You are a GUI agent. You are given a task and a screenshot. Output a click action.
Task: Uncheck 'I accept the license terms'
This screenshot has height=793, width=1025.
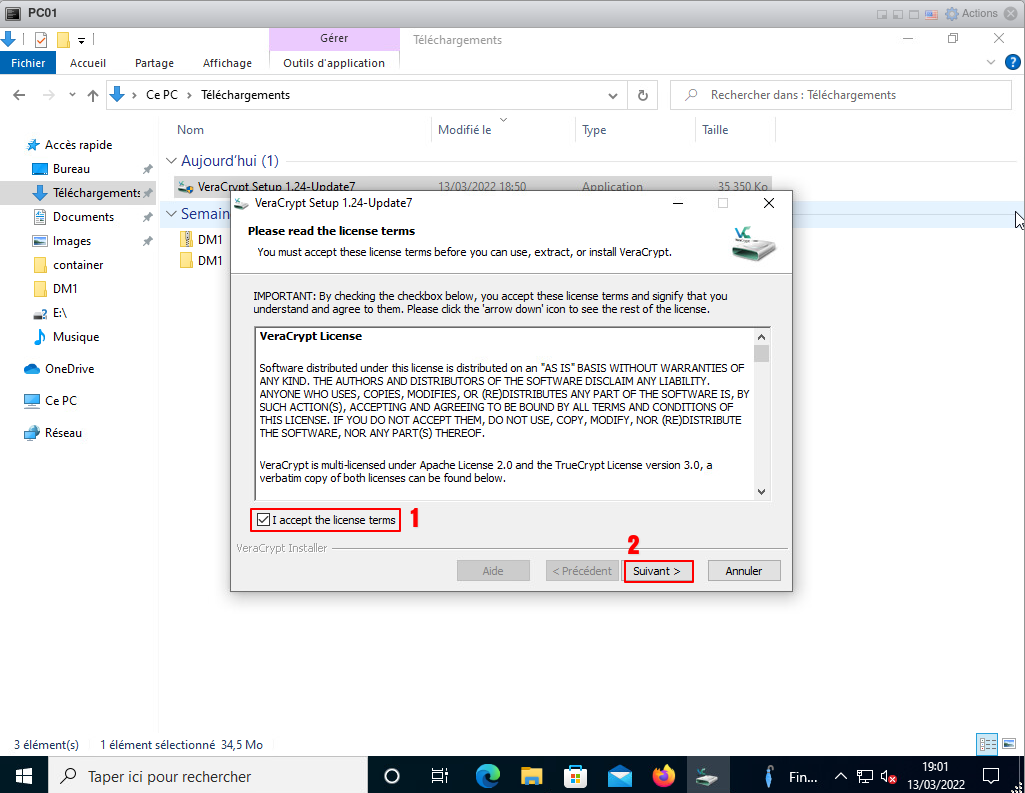tap(264, 520)
